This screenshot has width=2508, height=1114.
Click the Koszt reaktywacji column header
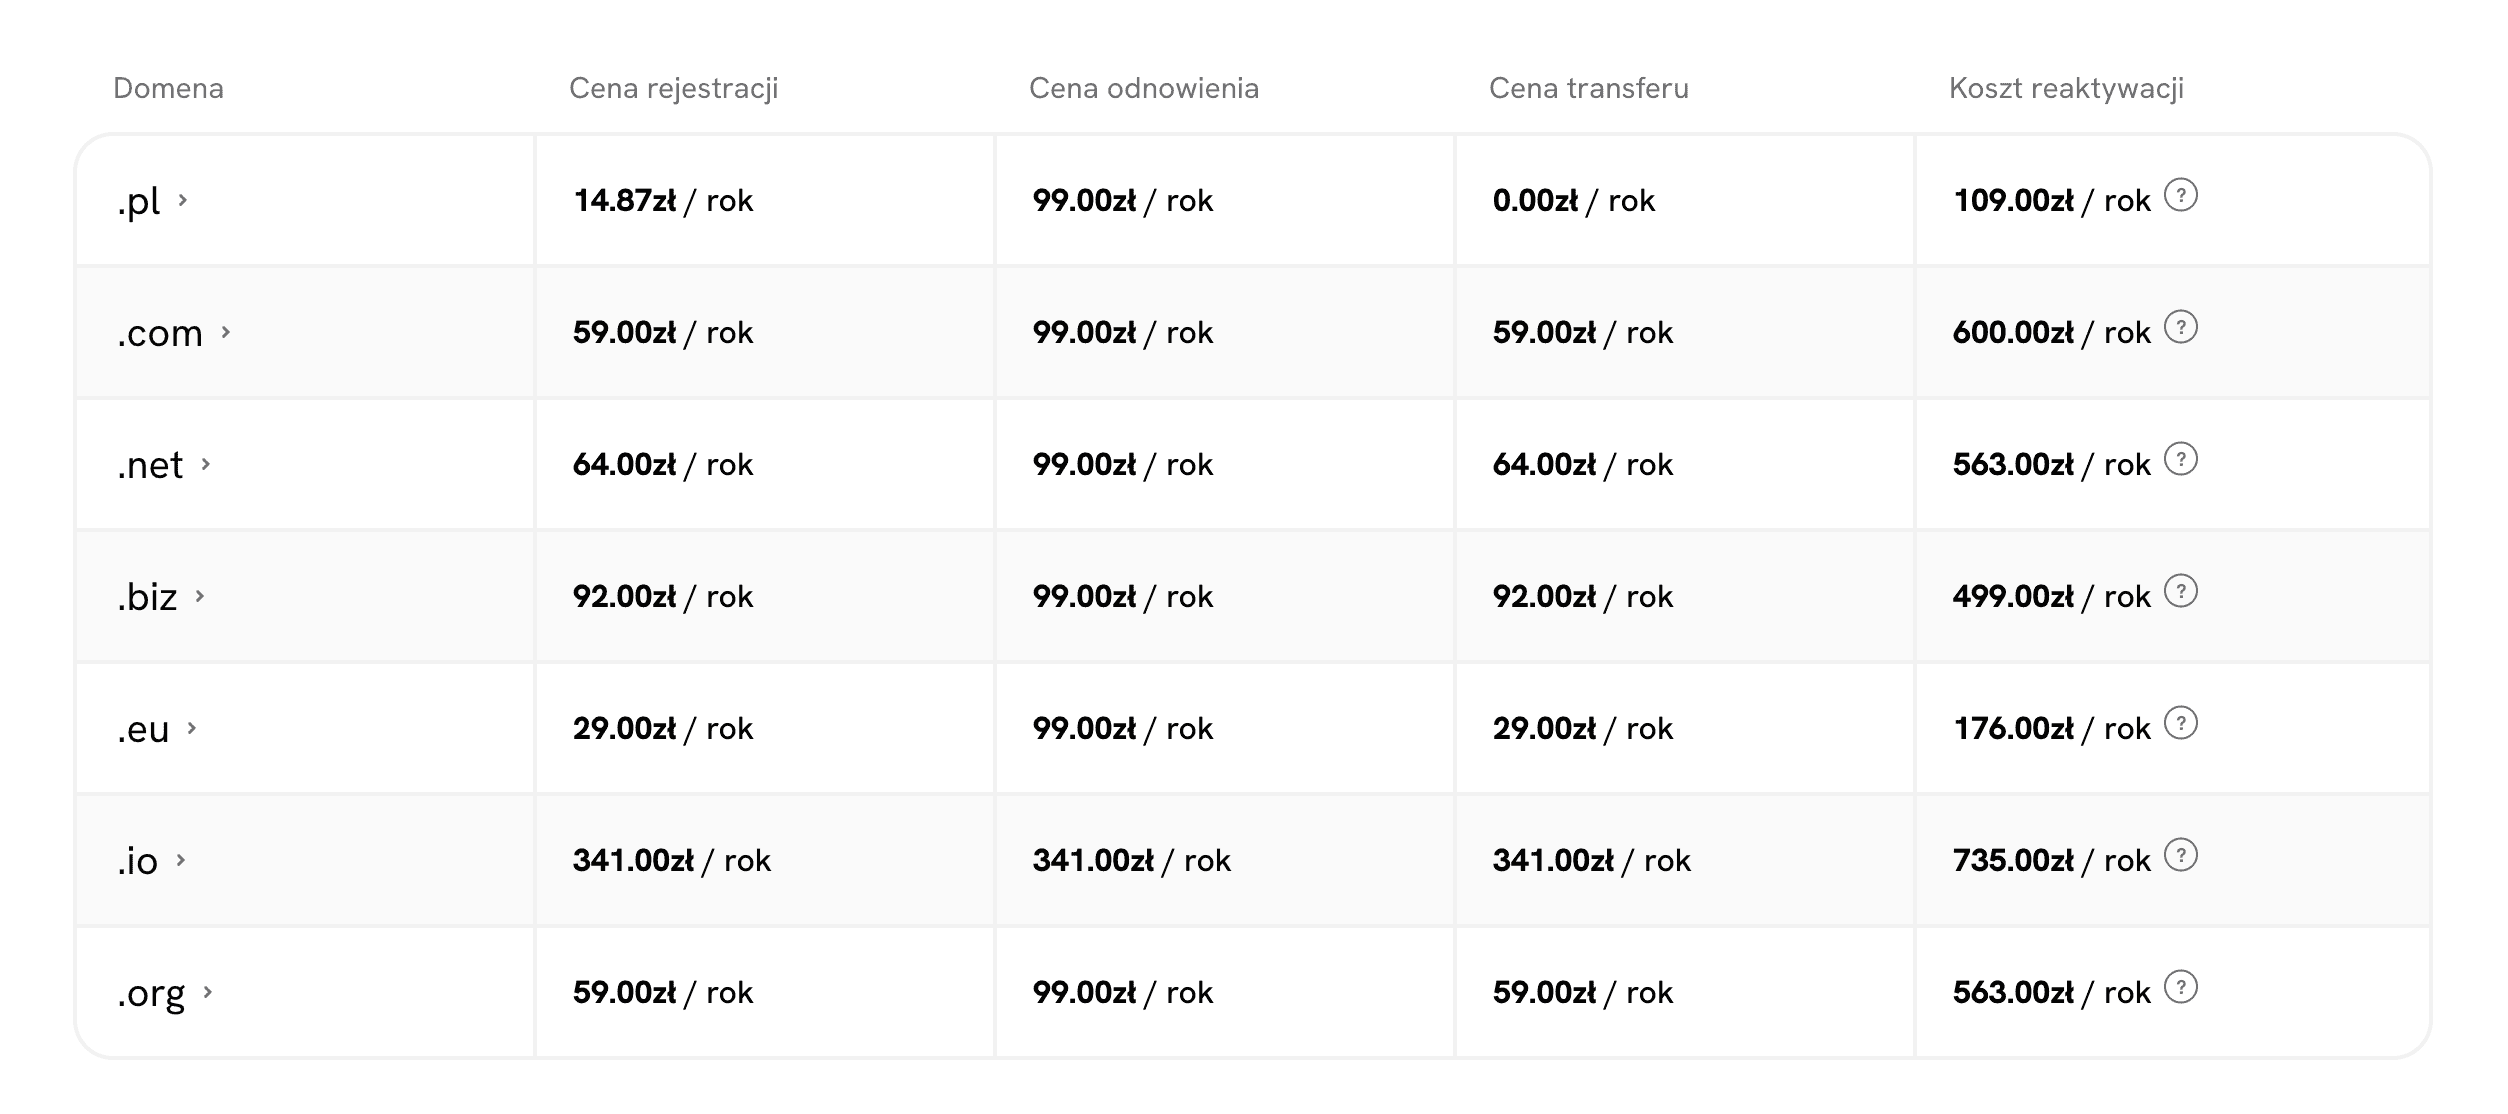(x=2065, y=88)
